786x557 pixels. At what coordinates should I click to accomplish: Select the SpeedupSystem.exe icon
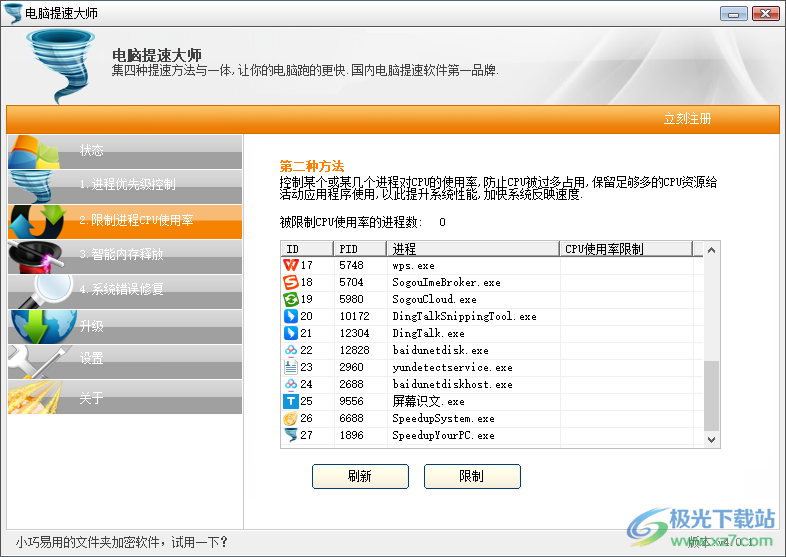click(291, 418)
